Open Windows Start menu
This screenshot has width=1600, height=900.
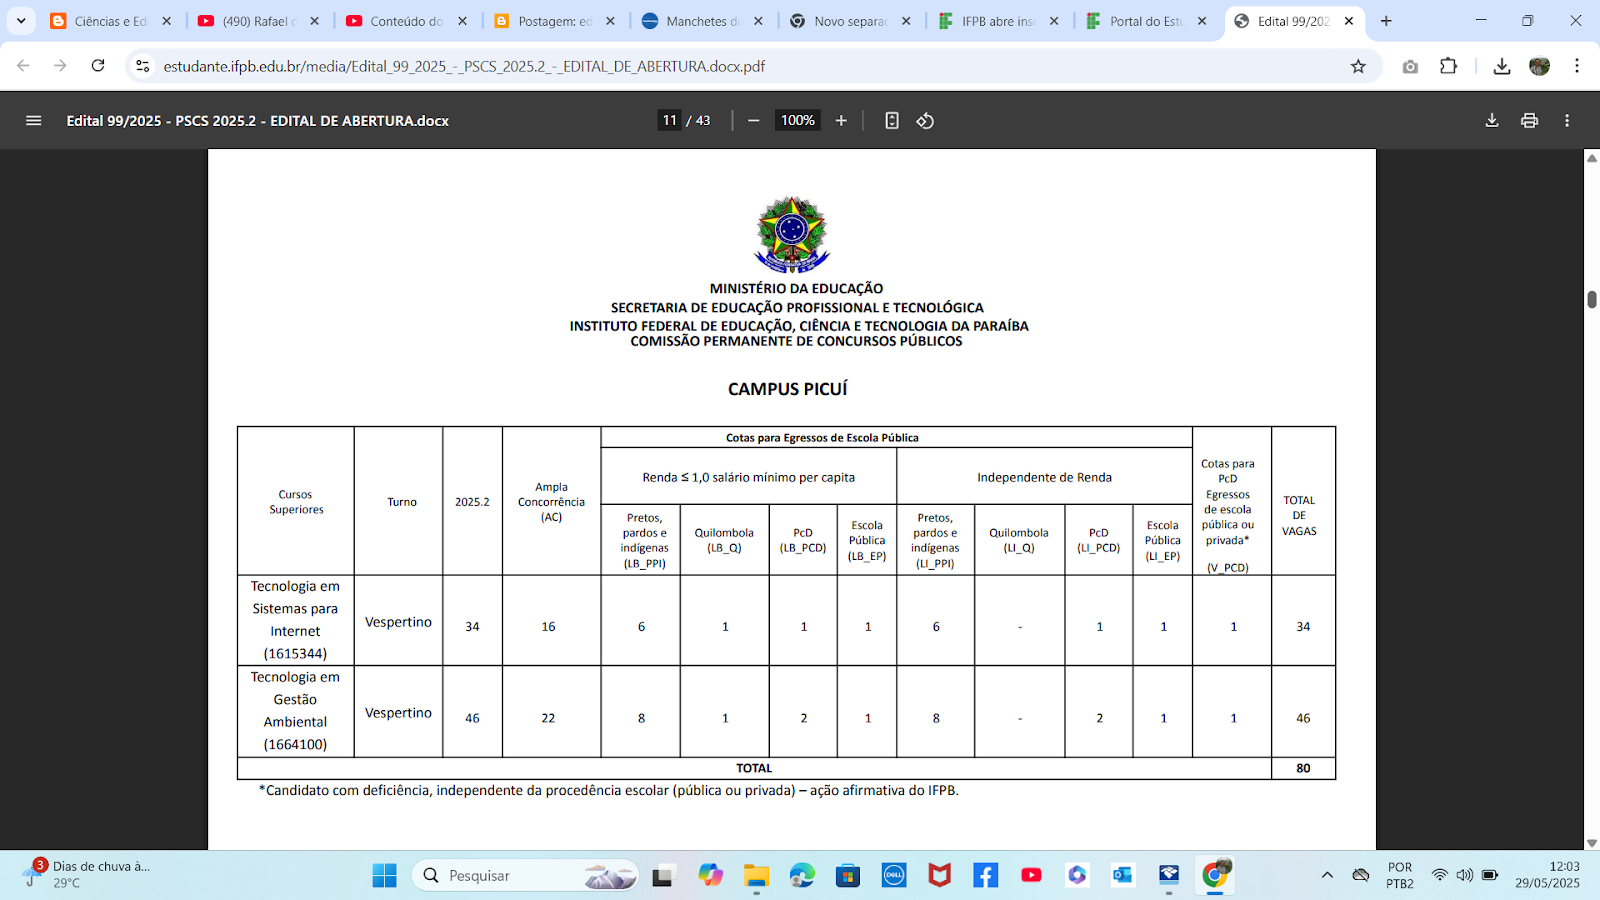click(385, 876)
